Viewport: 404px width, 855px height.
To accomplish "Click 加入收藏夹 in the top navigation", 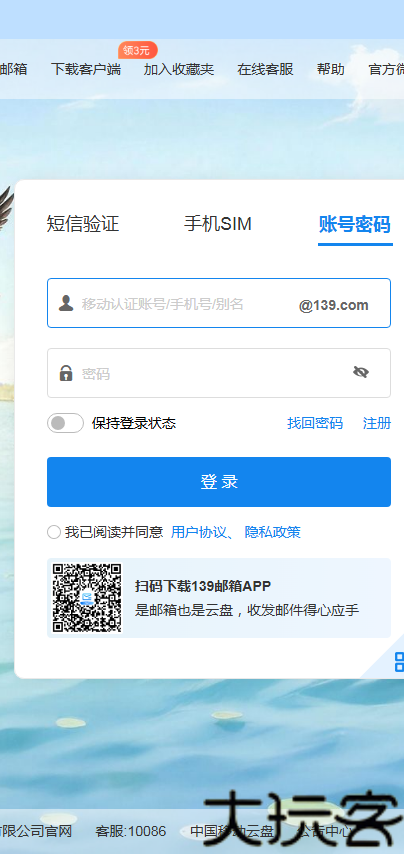I will click(x=179, y=69).
